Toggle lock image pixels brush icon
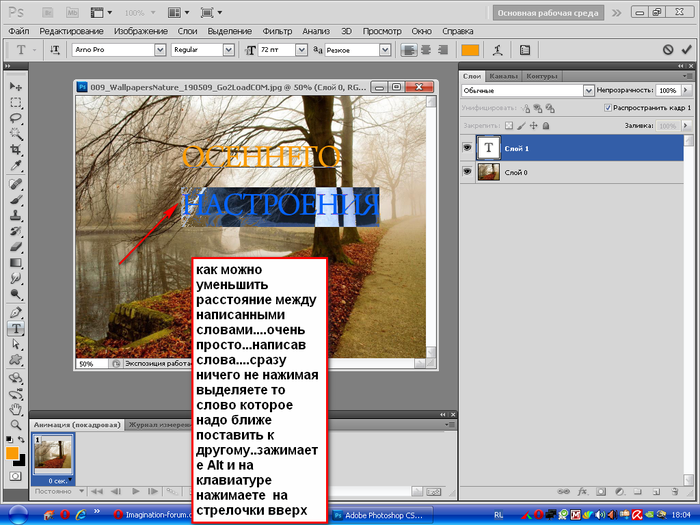The width and height of the screenshot is (700, 525). (521, 125)
